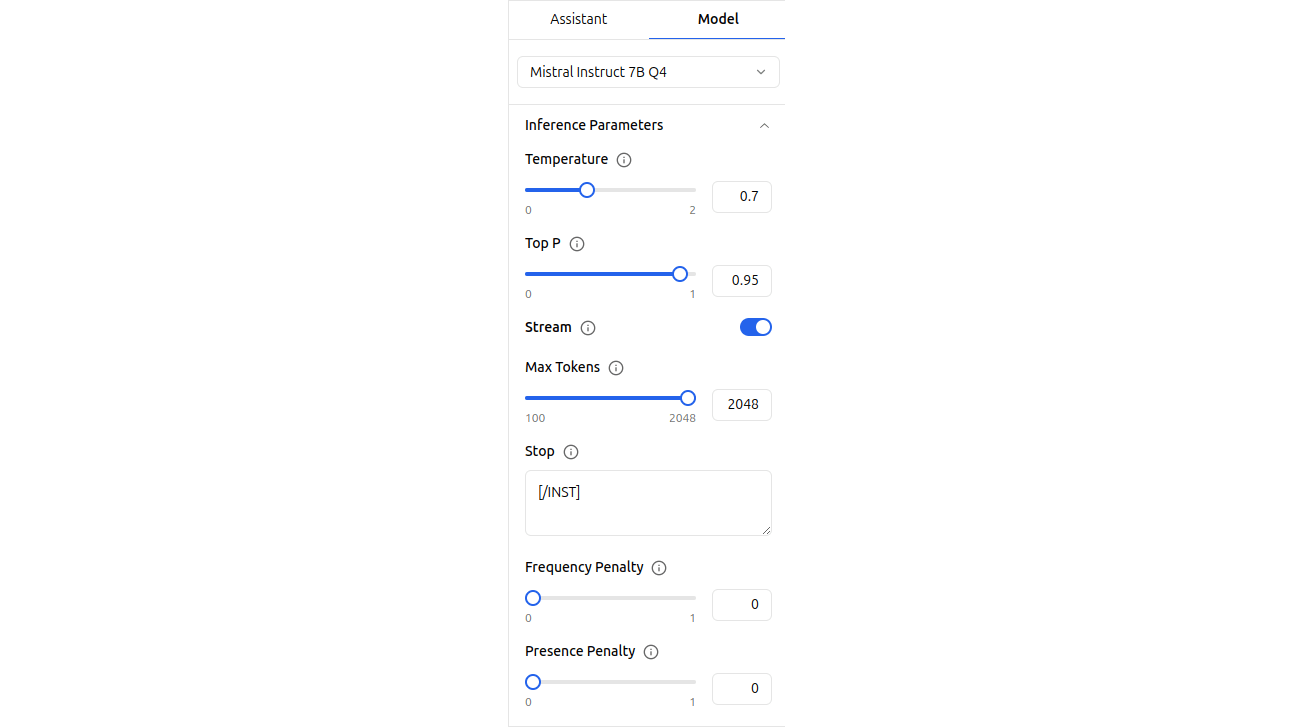
Task: Click the Stop sequence text area
Action: click(x=648, y=503)
